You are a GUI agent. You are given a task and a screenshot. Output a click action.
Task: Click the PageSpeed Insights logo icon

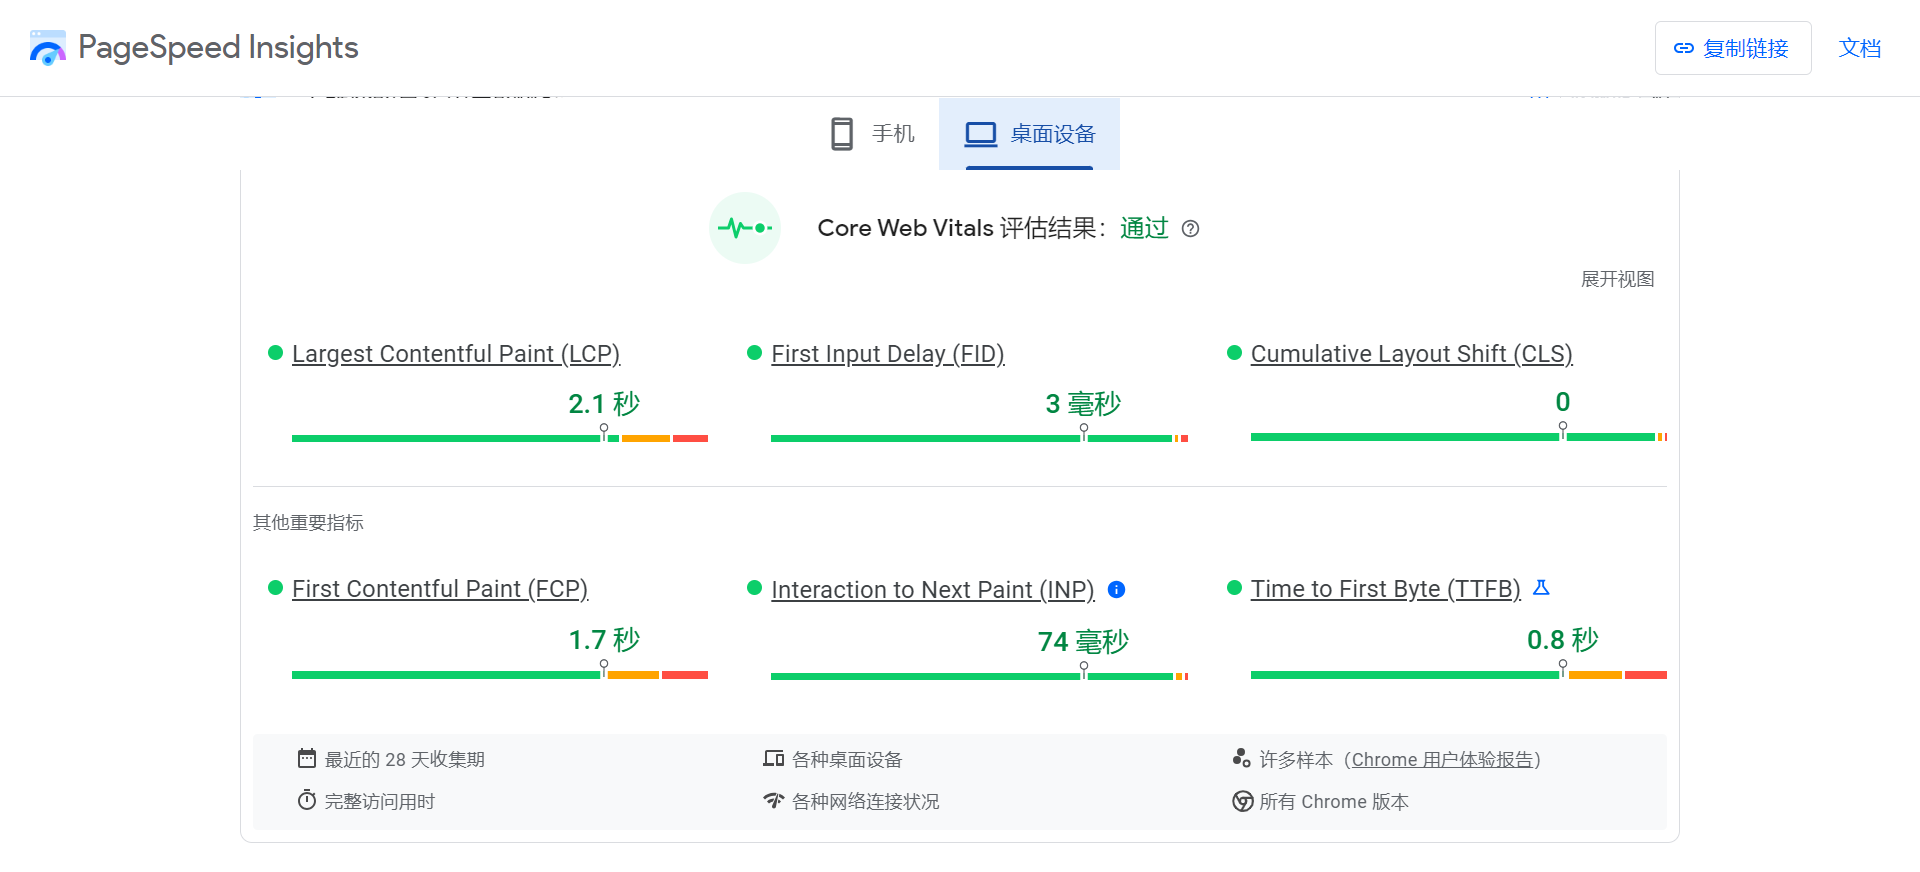(47, 48)
